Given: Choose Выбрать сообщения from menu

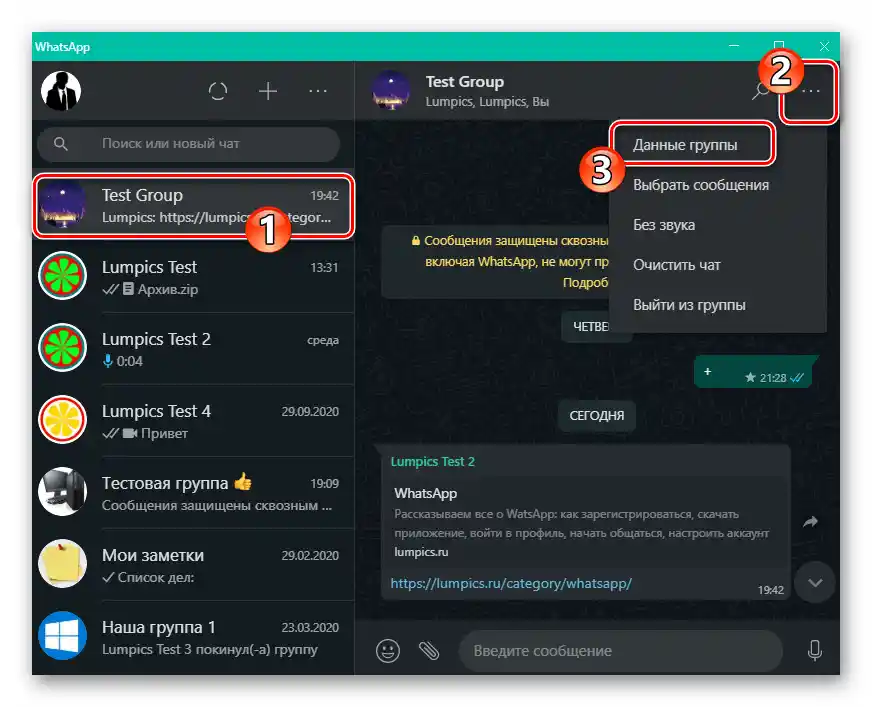Looking at the screenshot, I should tap(717, 185).
